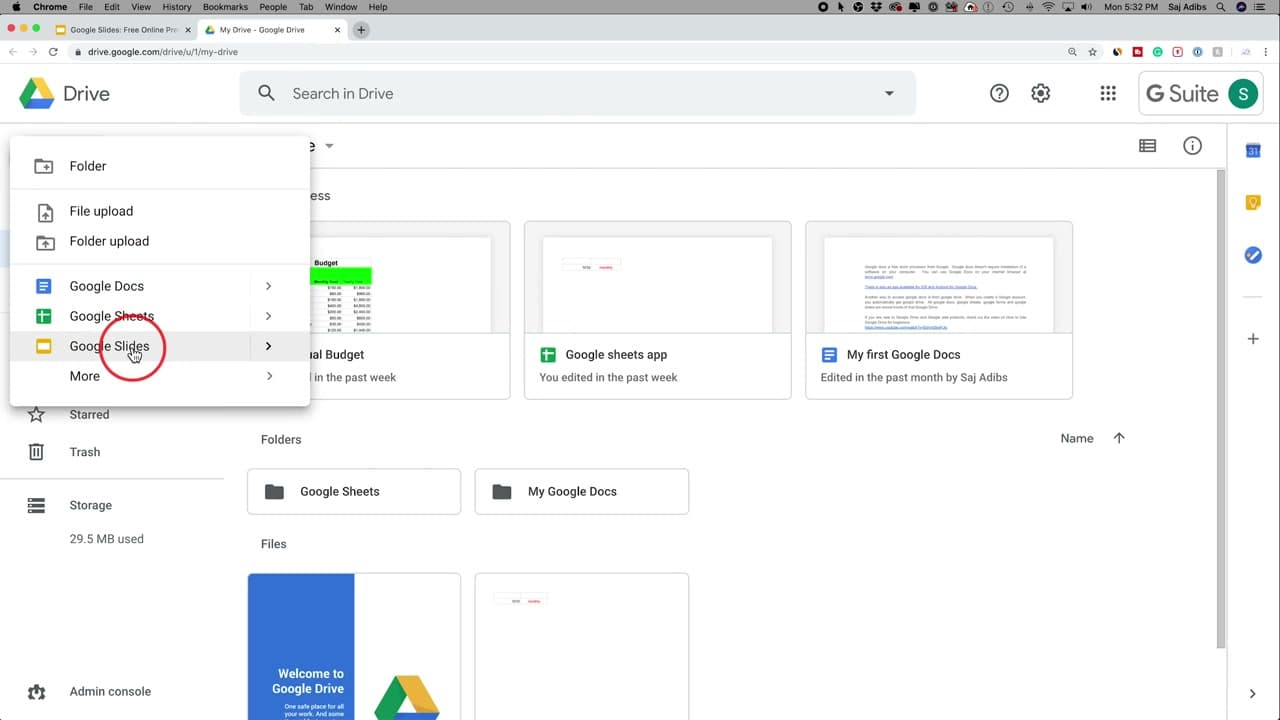Open the Google Sheets folder
The width and height of the screenshot is (1280, 720).
point(354,491)
